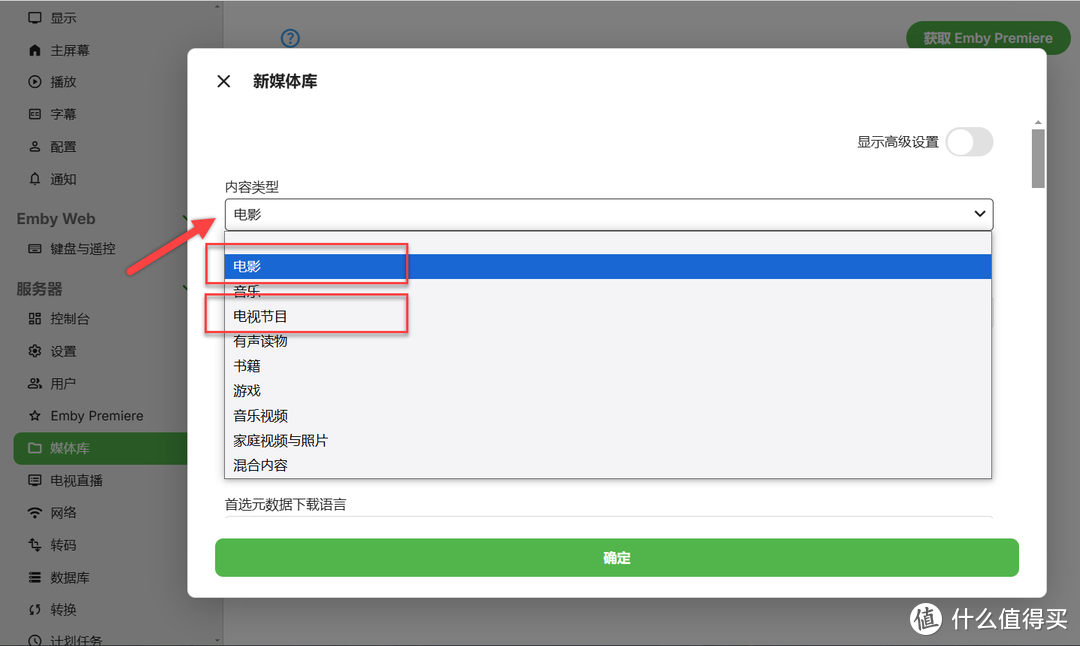
Task: Click the subtitles icon beside 字幕
Action: [34, 114]
